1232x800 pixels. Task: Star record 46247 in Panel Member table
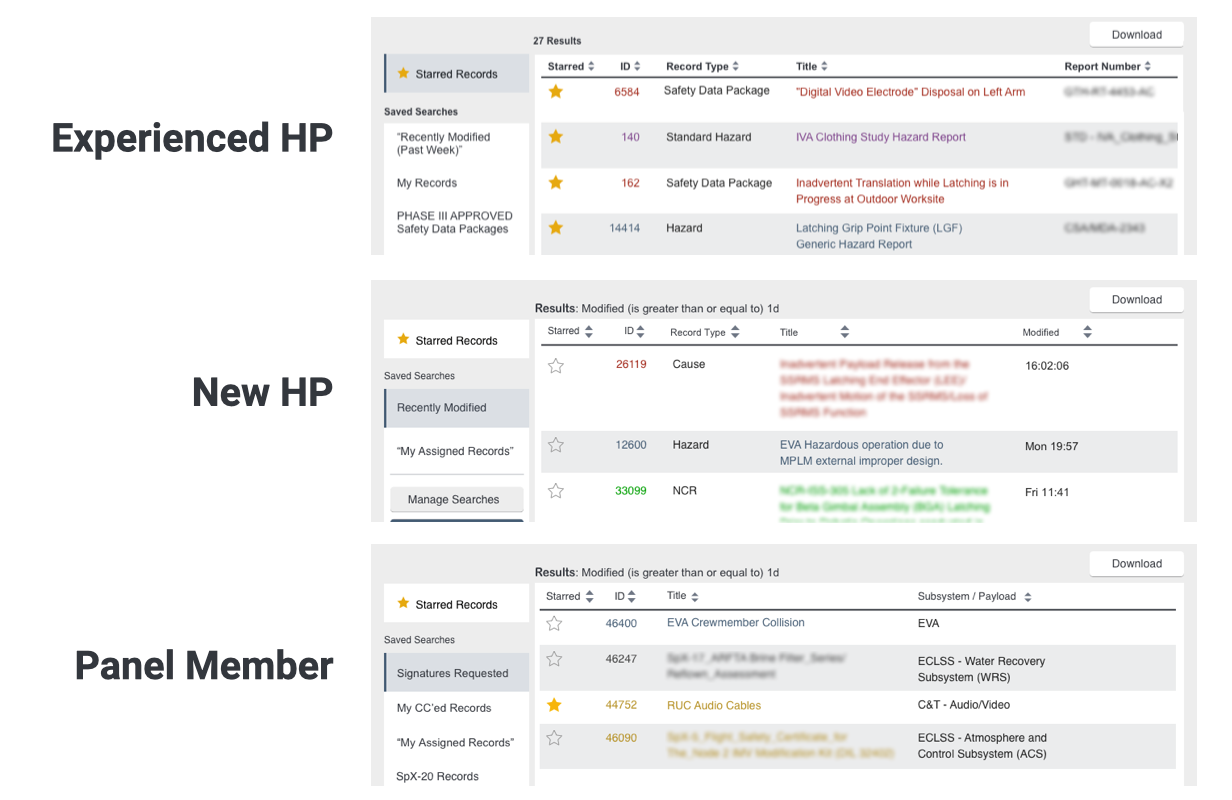(554, 659)
